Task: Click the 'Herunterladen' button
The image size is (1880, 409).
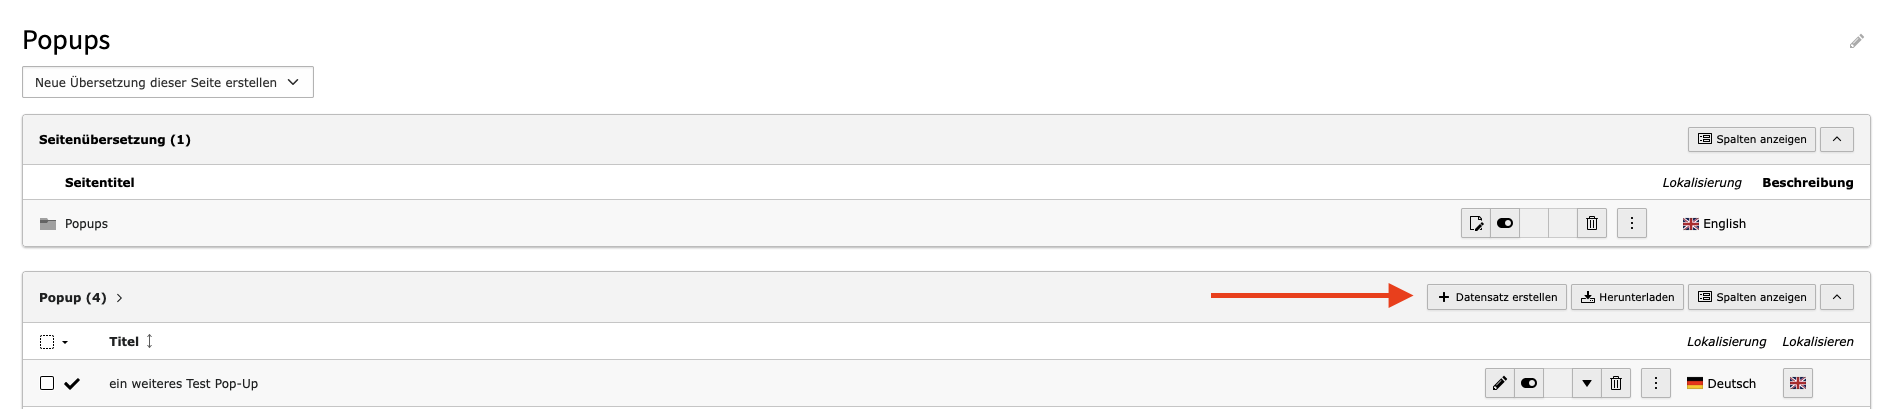Action: [x=1627, y=297]
